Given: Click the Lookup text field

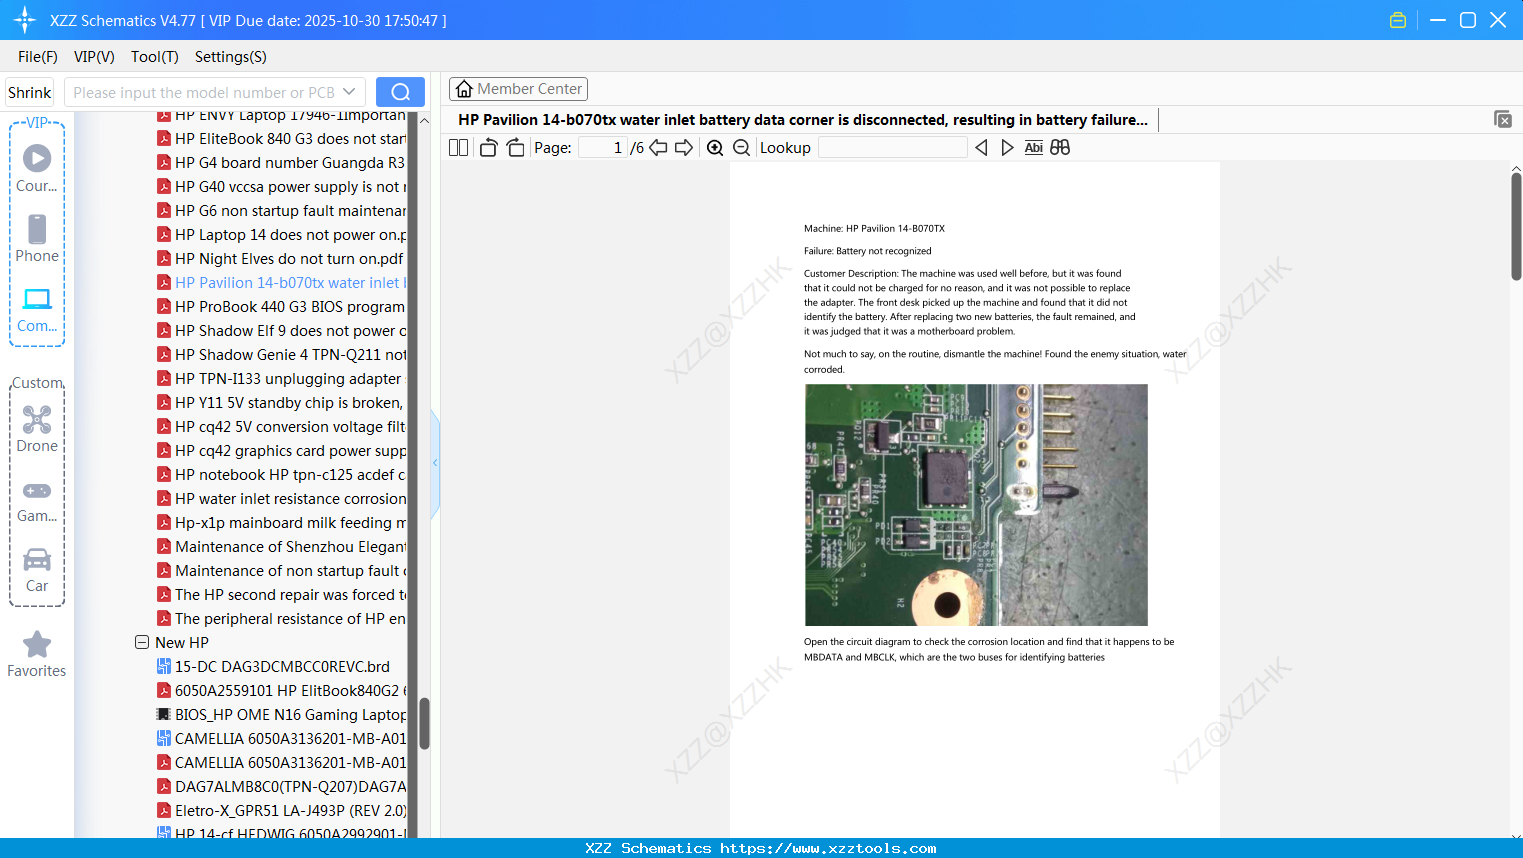Looking at the screenshot, I should tap(892, 147).
